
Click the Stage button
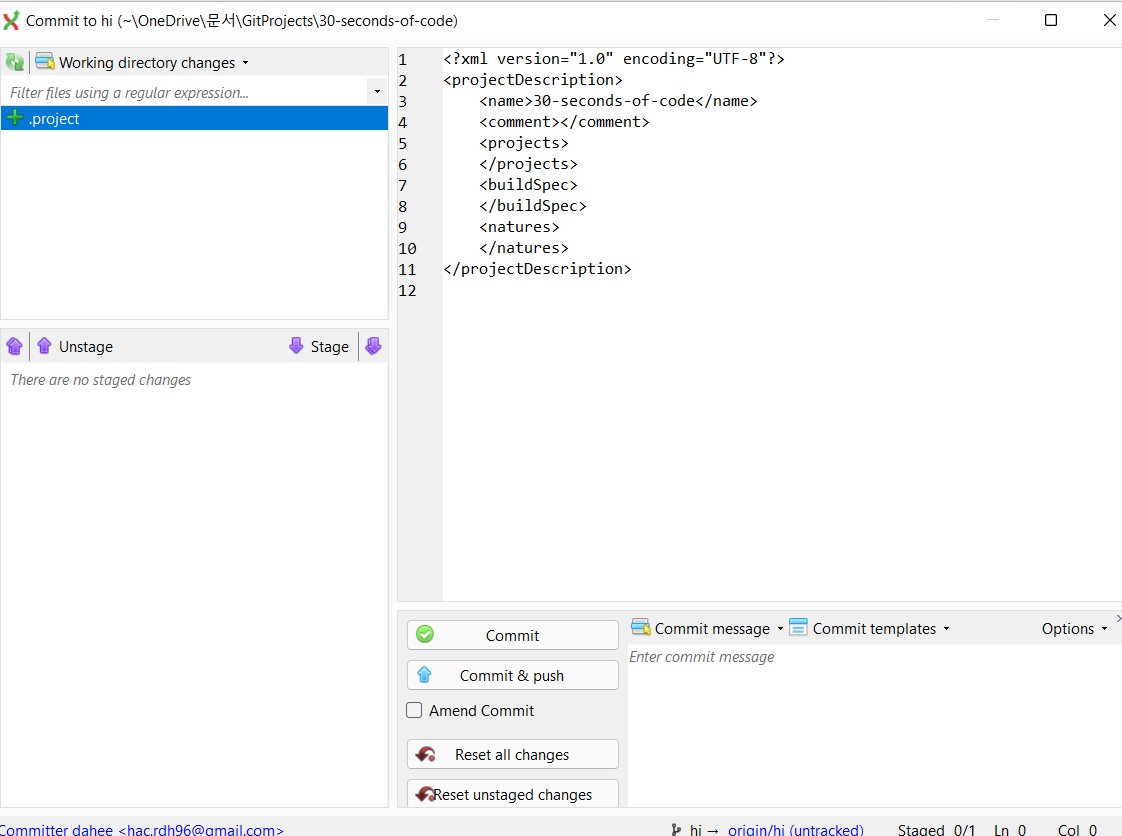319,346
